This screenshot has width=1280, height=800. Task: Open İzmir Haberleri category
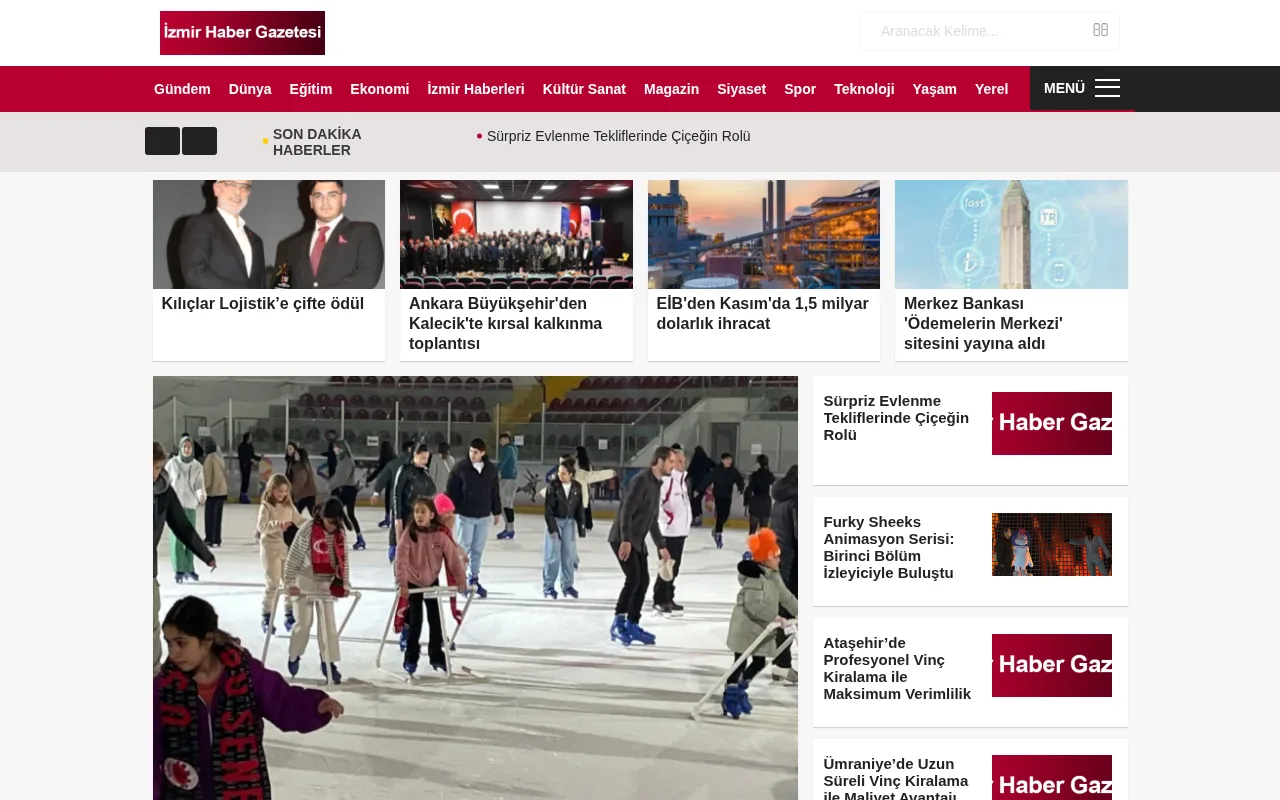coord(476,89)
